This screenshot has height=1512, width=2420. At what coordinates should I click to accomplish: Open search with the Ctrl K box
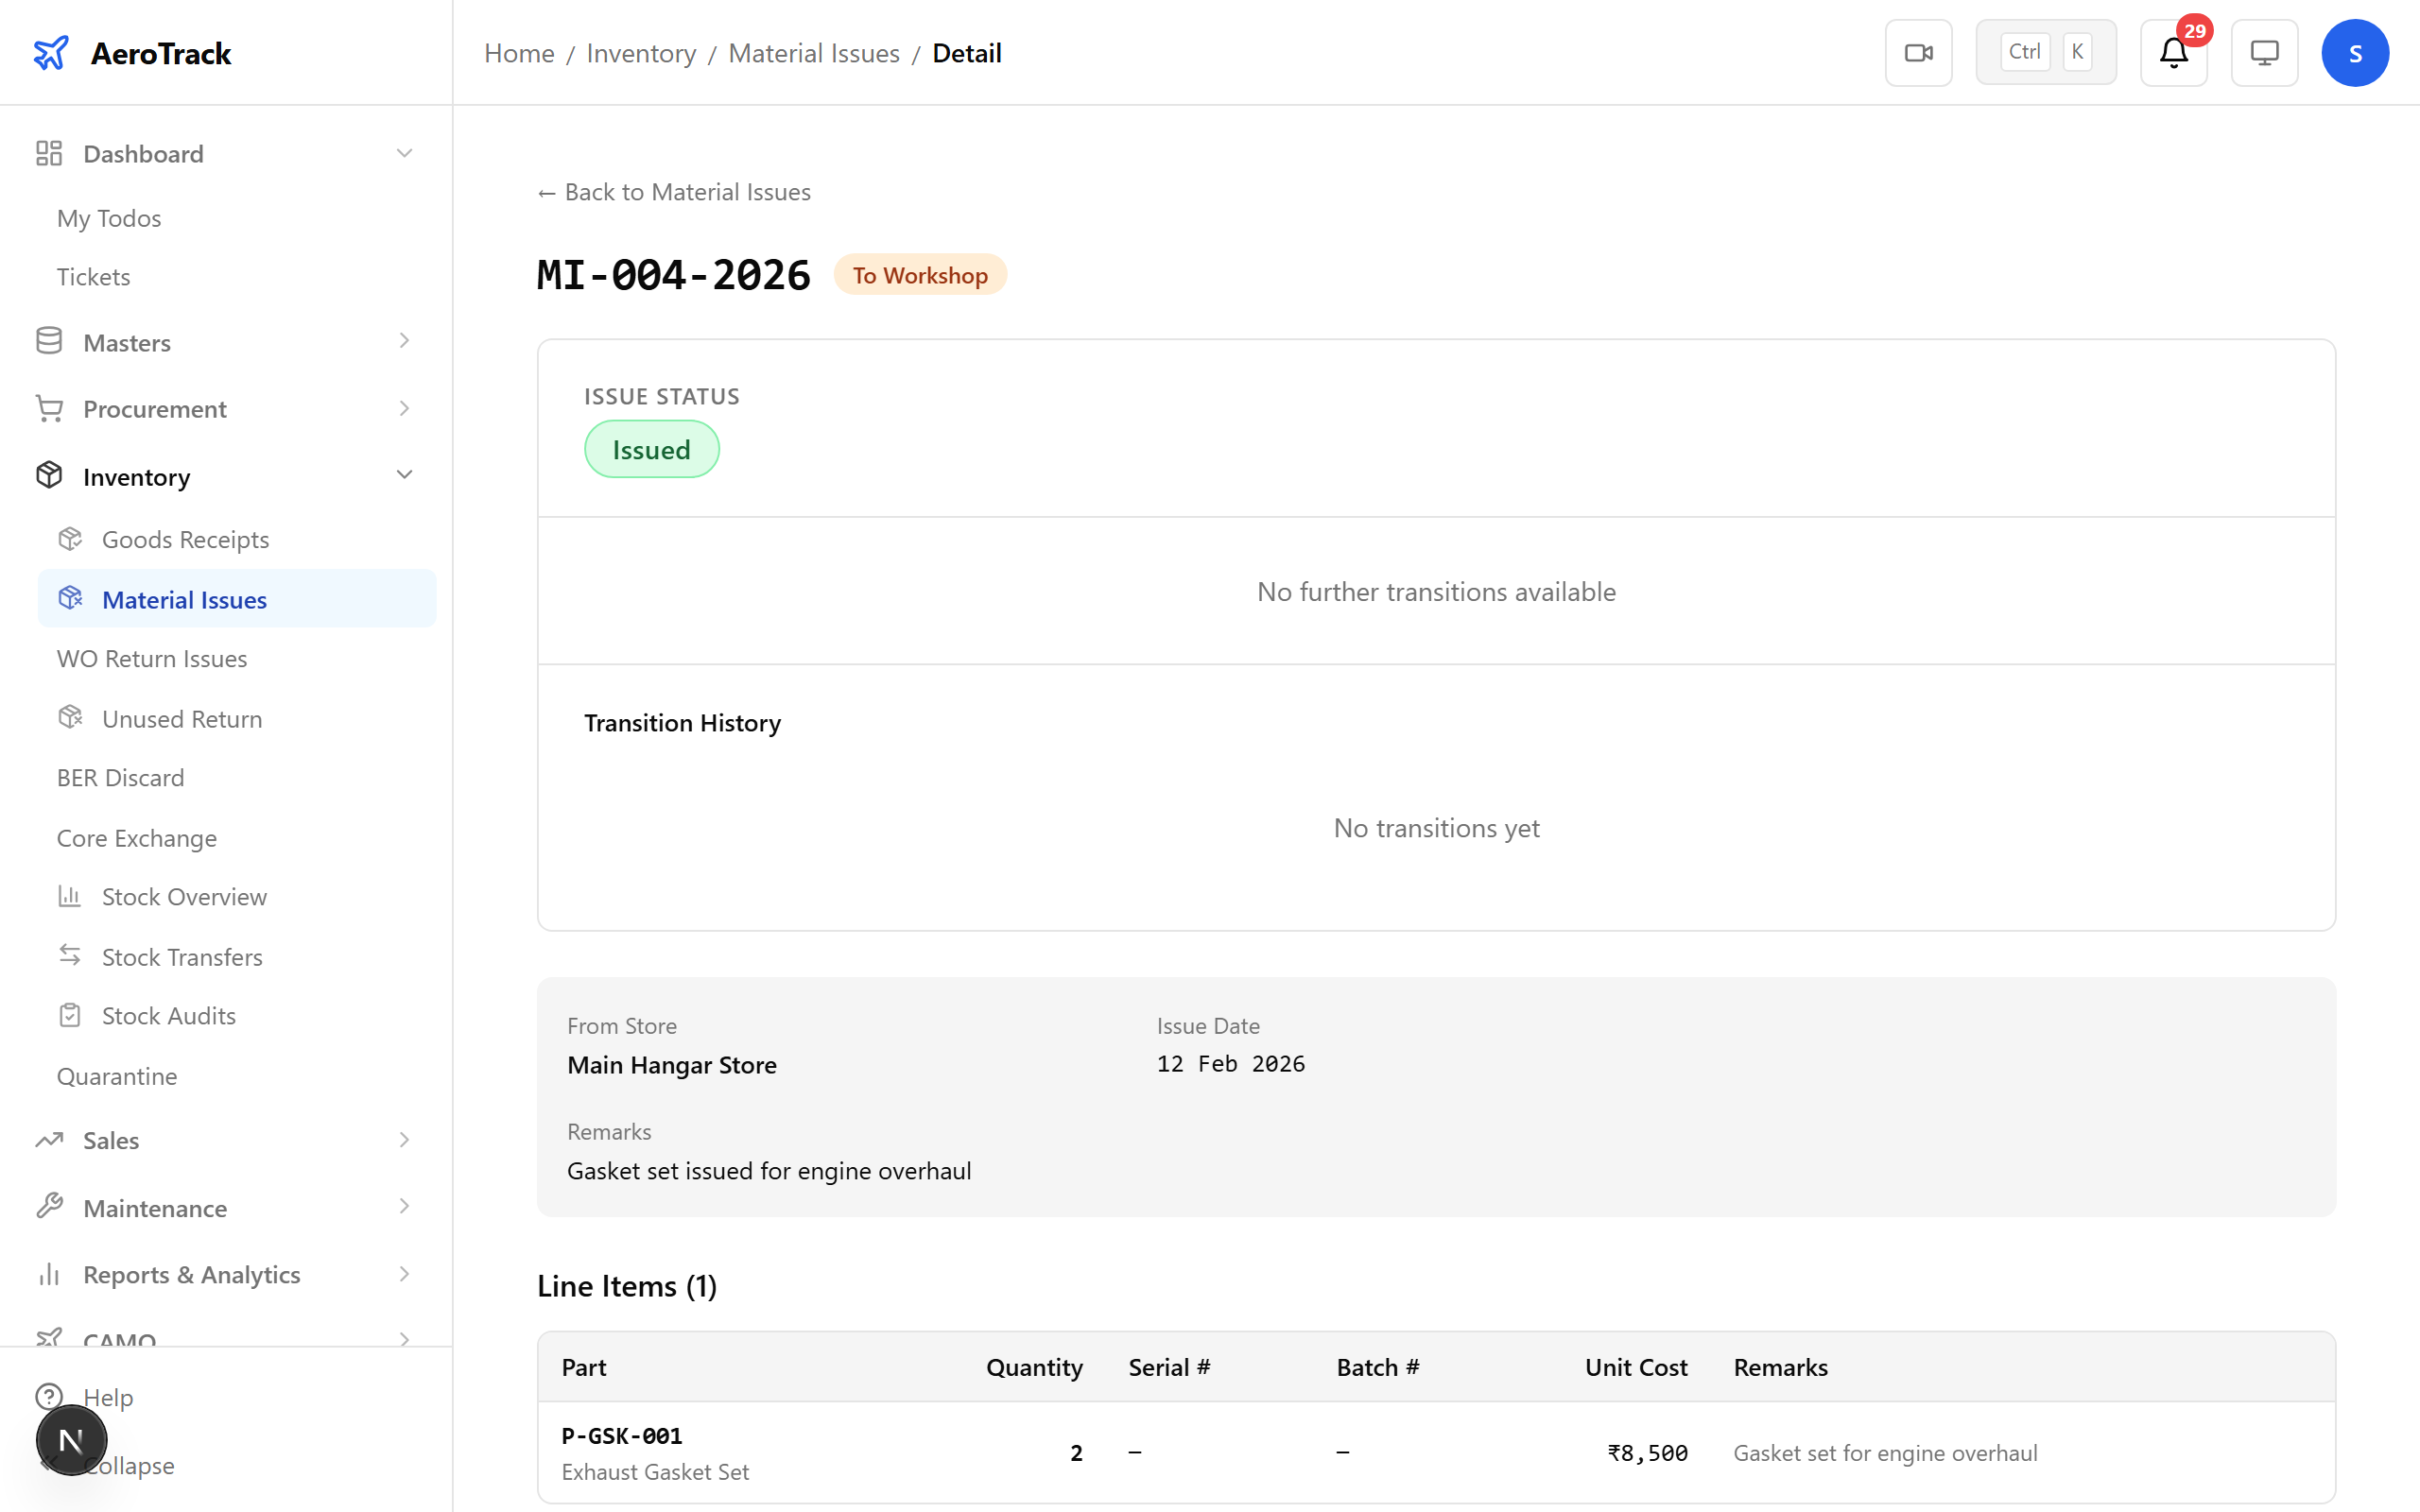[x=2045, y=51]
